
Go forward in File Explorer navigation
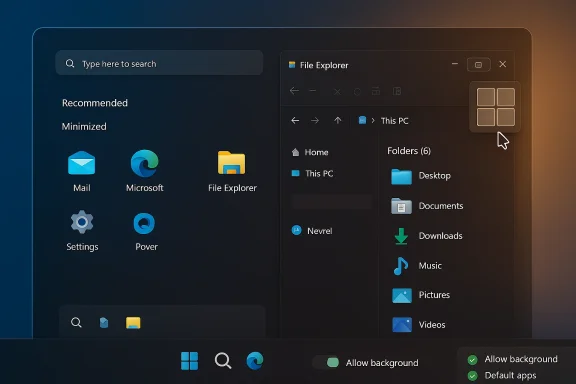click(315, 121)
